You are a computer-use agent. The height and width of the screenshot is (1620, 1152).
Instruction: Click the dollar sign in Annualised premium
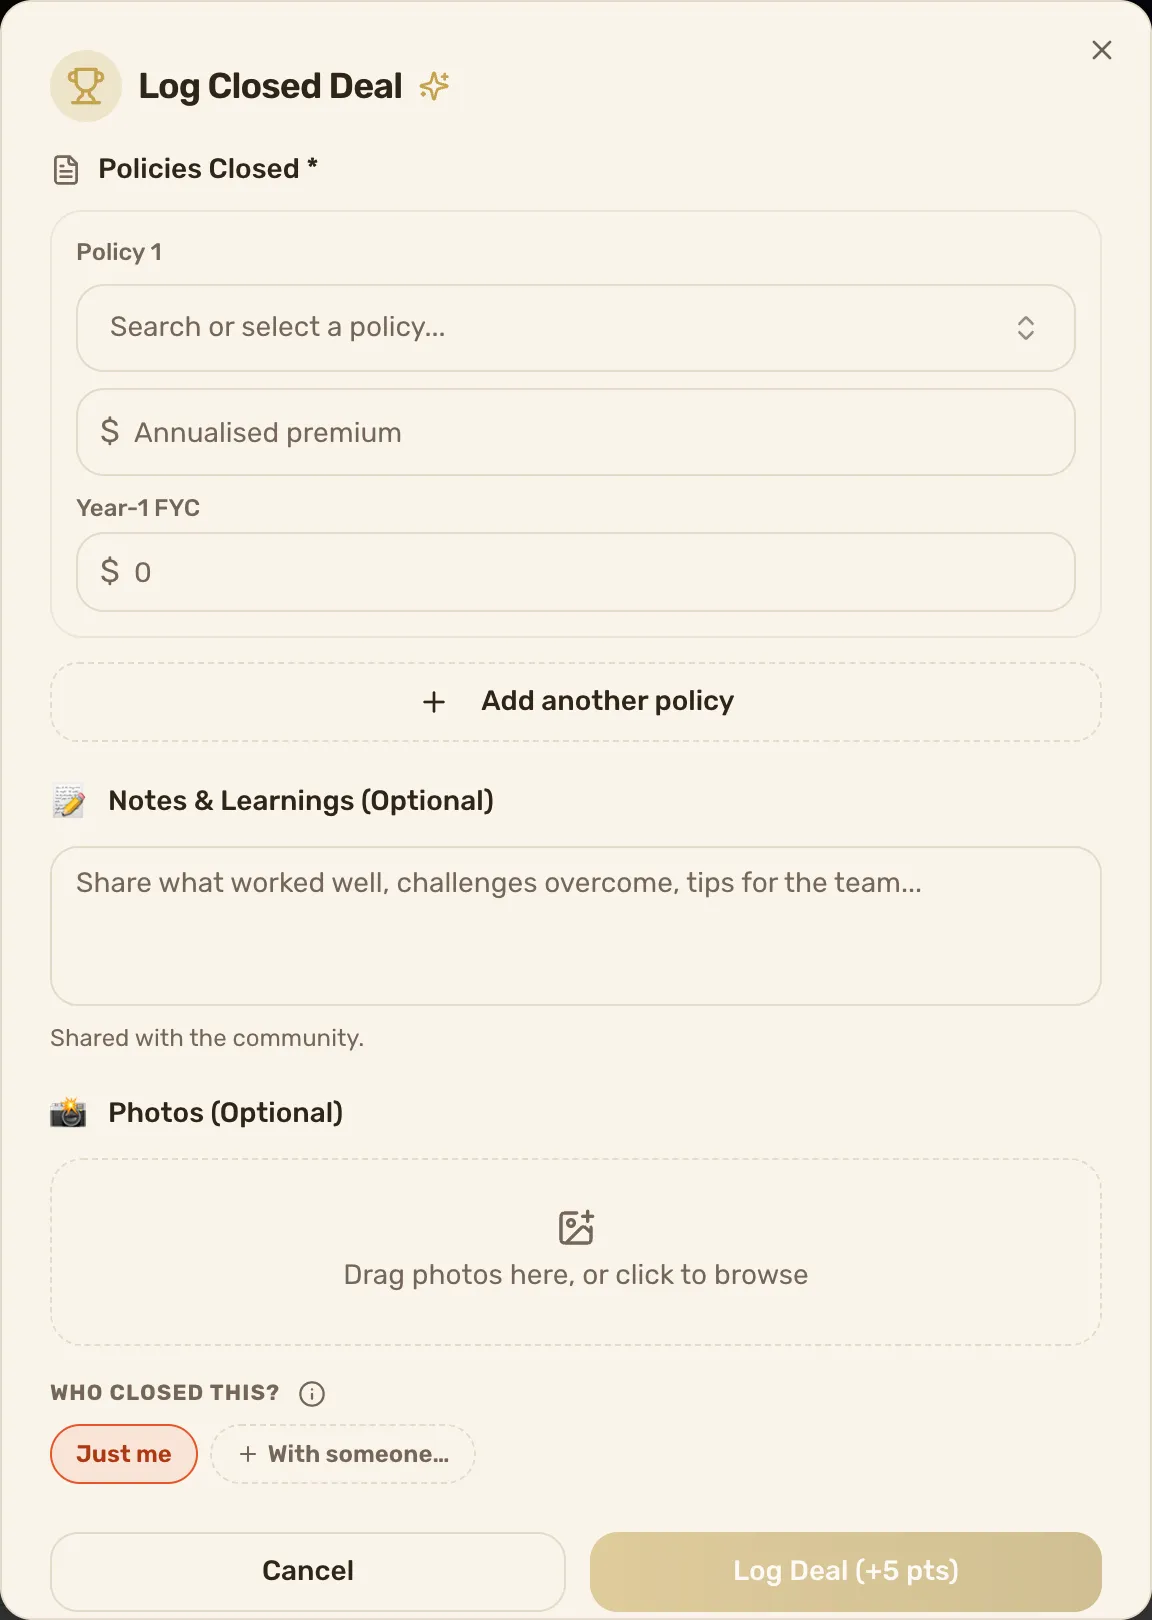[110, 432]
